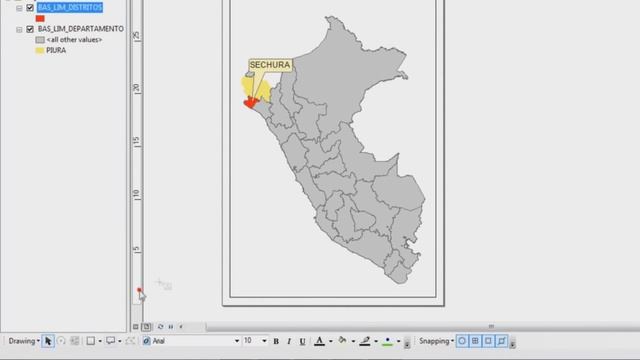640x360 pixels.
Task: Click the Line Color pen icon
Action: (x=365, y=341)
